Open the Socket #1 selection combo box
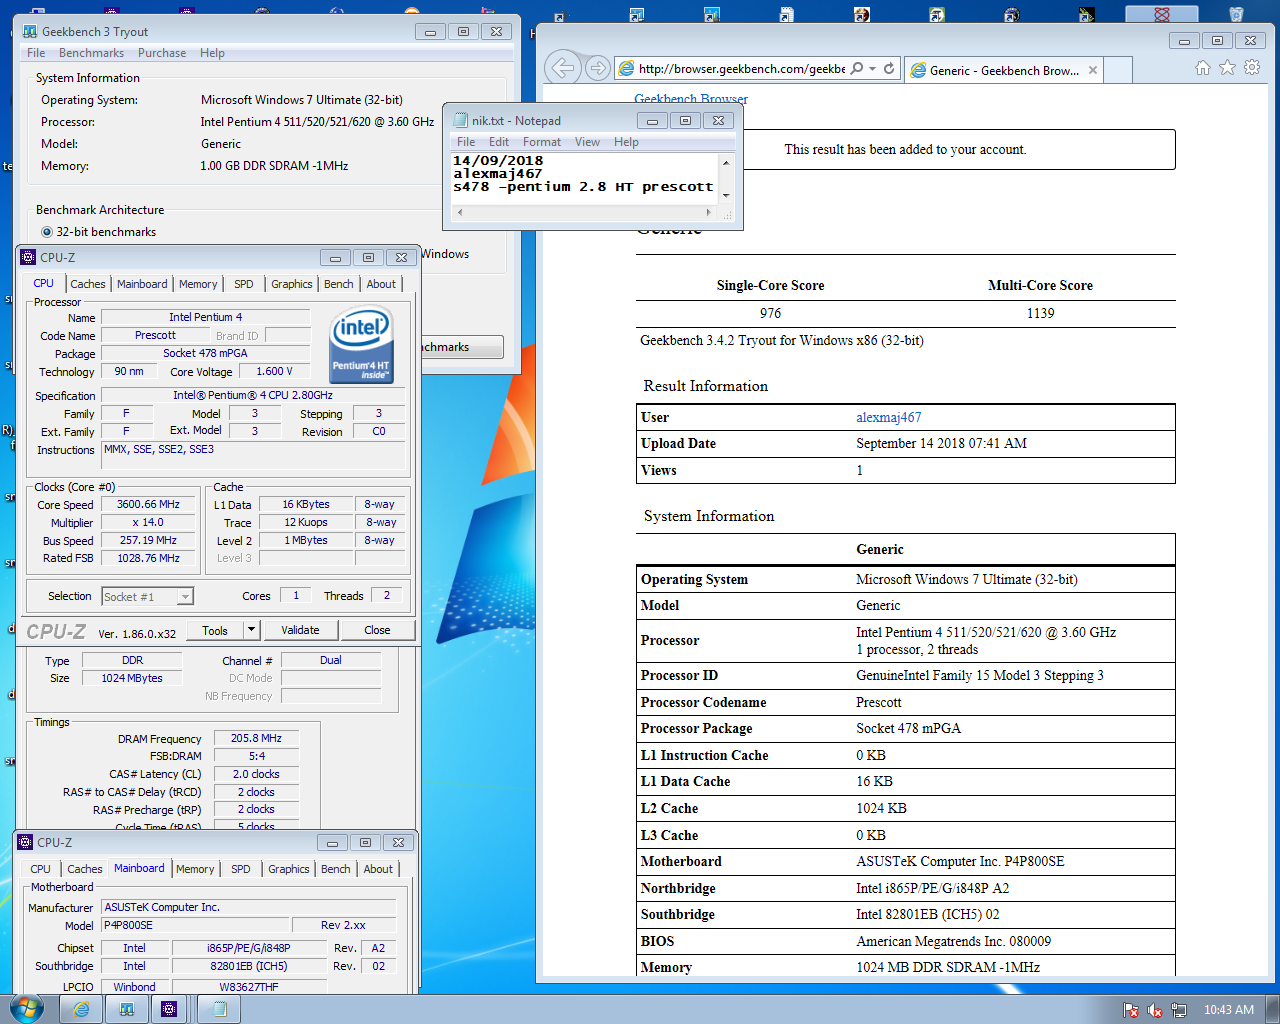1280x1024 pixels. pos(147,597)
